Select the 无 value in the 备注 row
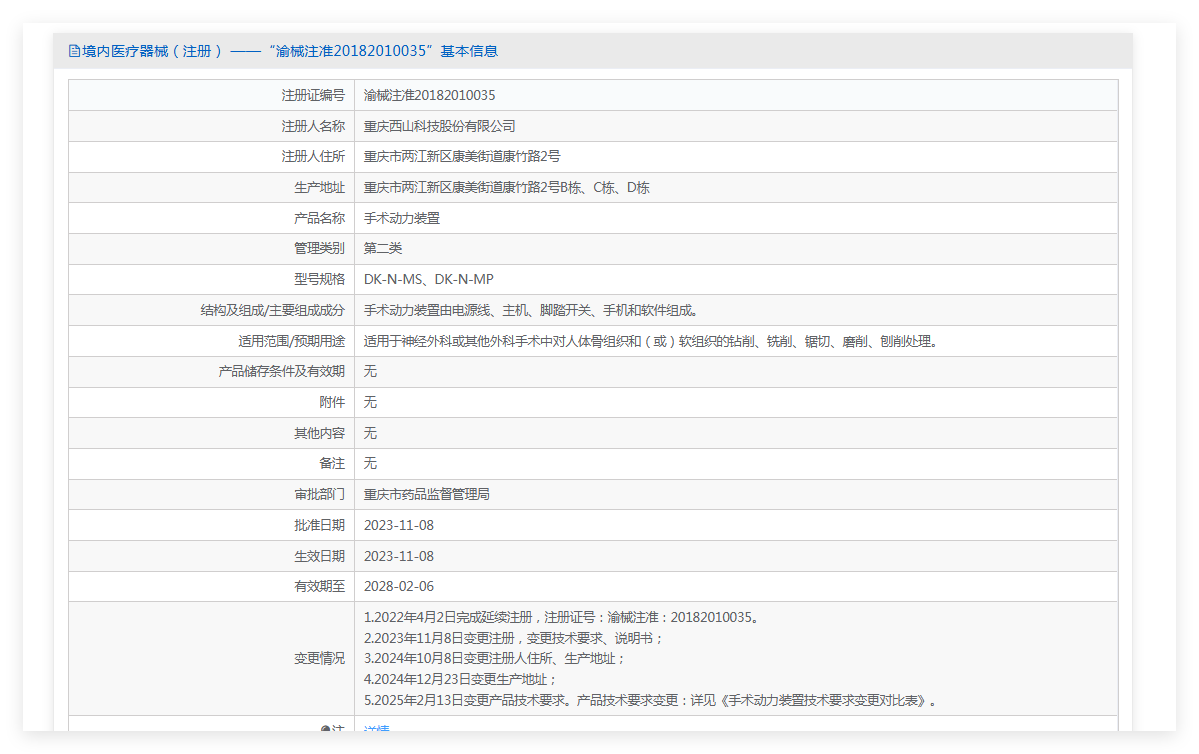This screenshot has width=1199, height=754. click(370, 463)
